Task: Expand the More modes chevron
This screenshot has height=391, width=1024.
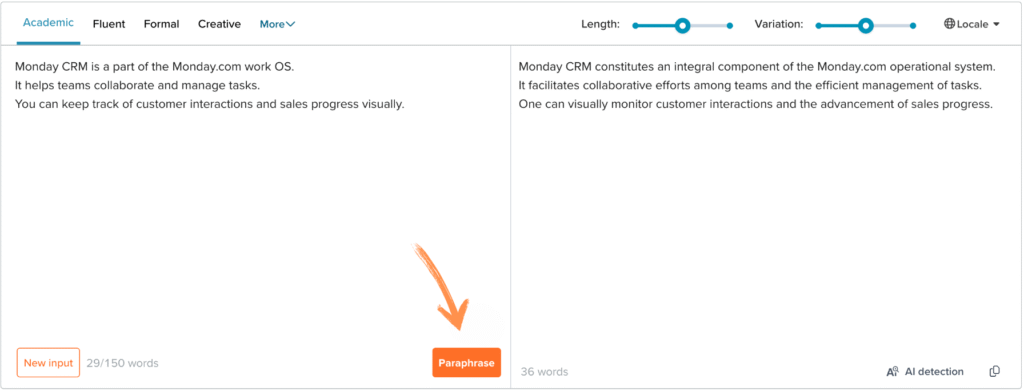Action: pyautogui.click(x=291, y=24)
